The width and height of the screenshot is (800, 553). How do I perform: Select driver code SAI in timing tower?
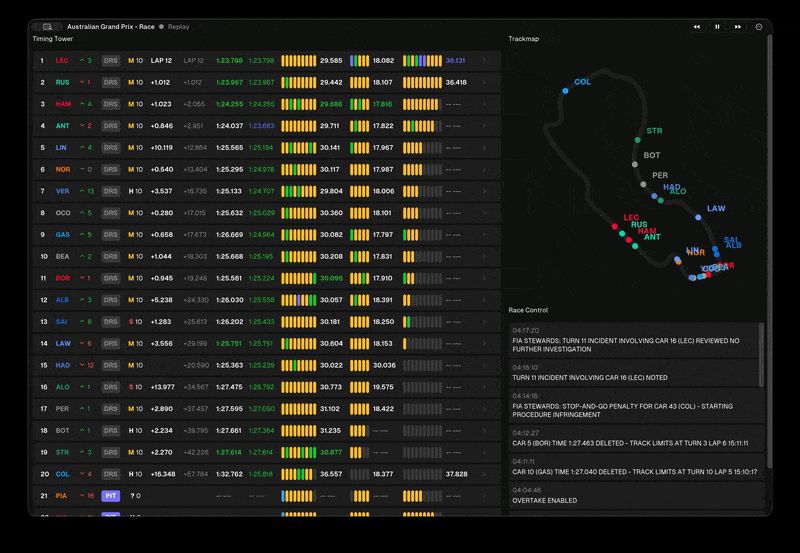[62, 322]
